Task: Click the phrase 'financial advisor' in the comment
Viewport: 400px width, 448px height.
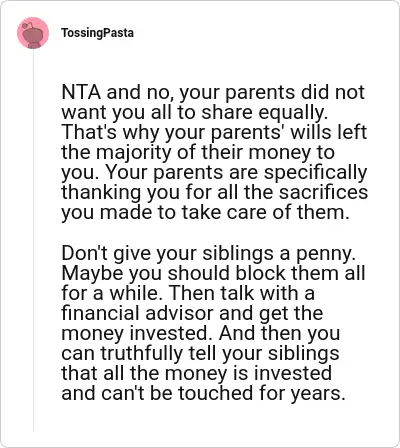Action: click(137, 313)
